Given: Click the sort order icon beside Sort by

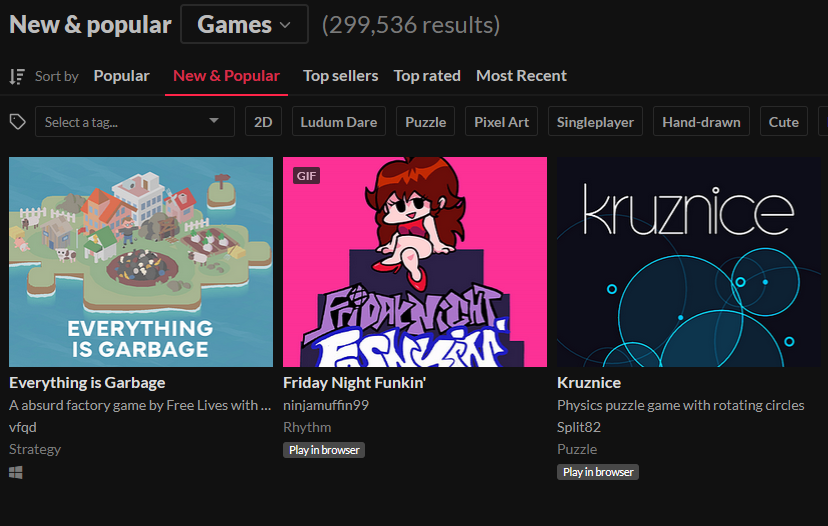Looking at the screenshot, I should [x=17, y=77].
